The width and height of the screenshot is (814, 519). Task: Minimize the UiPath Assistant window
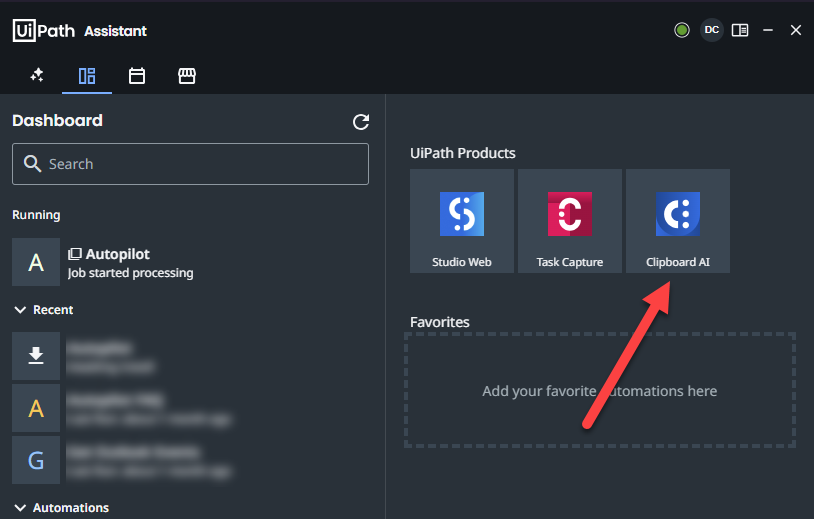pos(768,30)
